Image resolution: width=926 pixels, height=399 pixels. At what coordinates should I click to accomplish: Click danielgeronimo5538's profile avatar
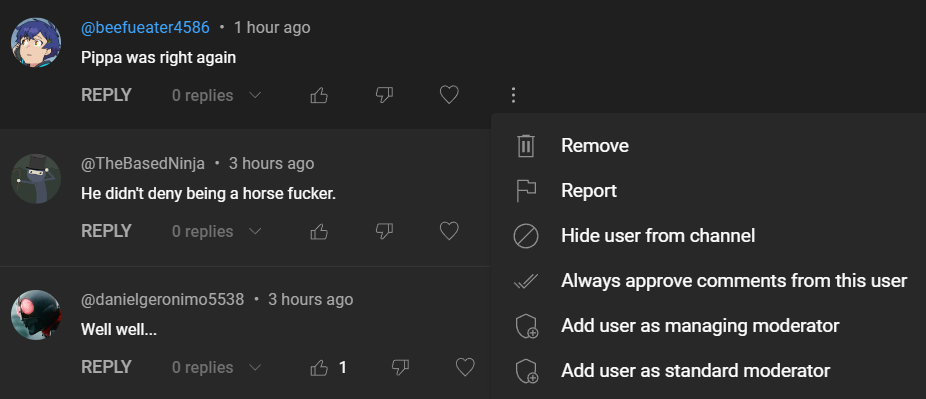click(36, 315)
